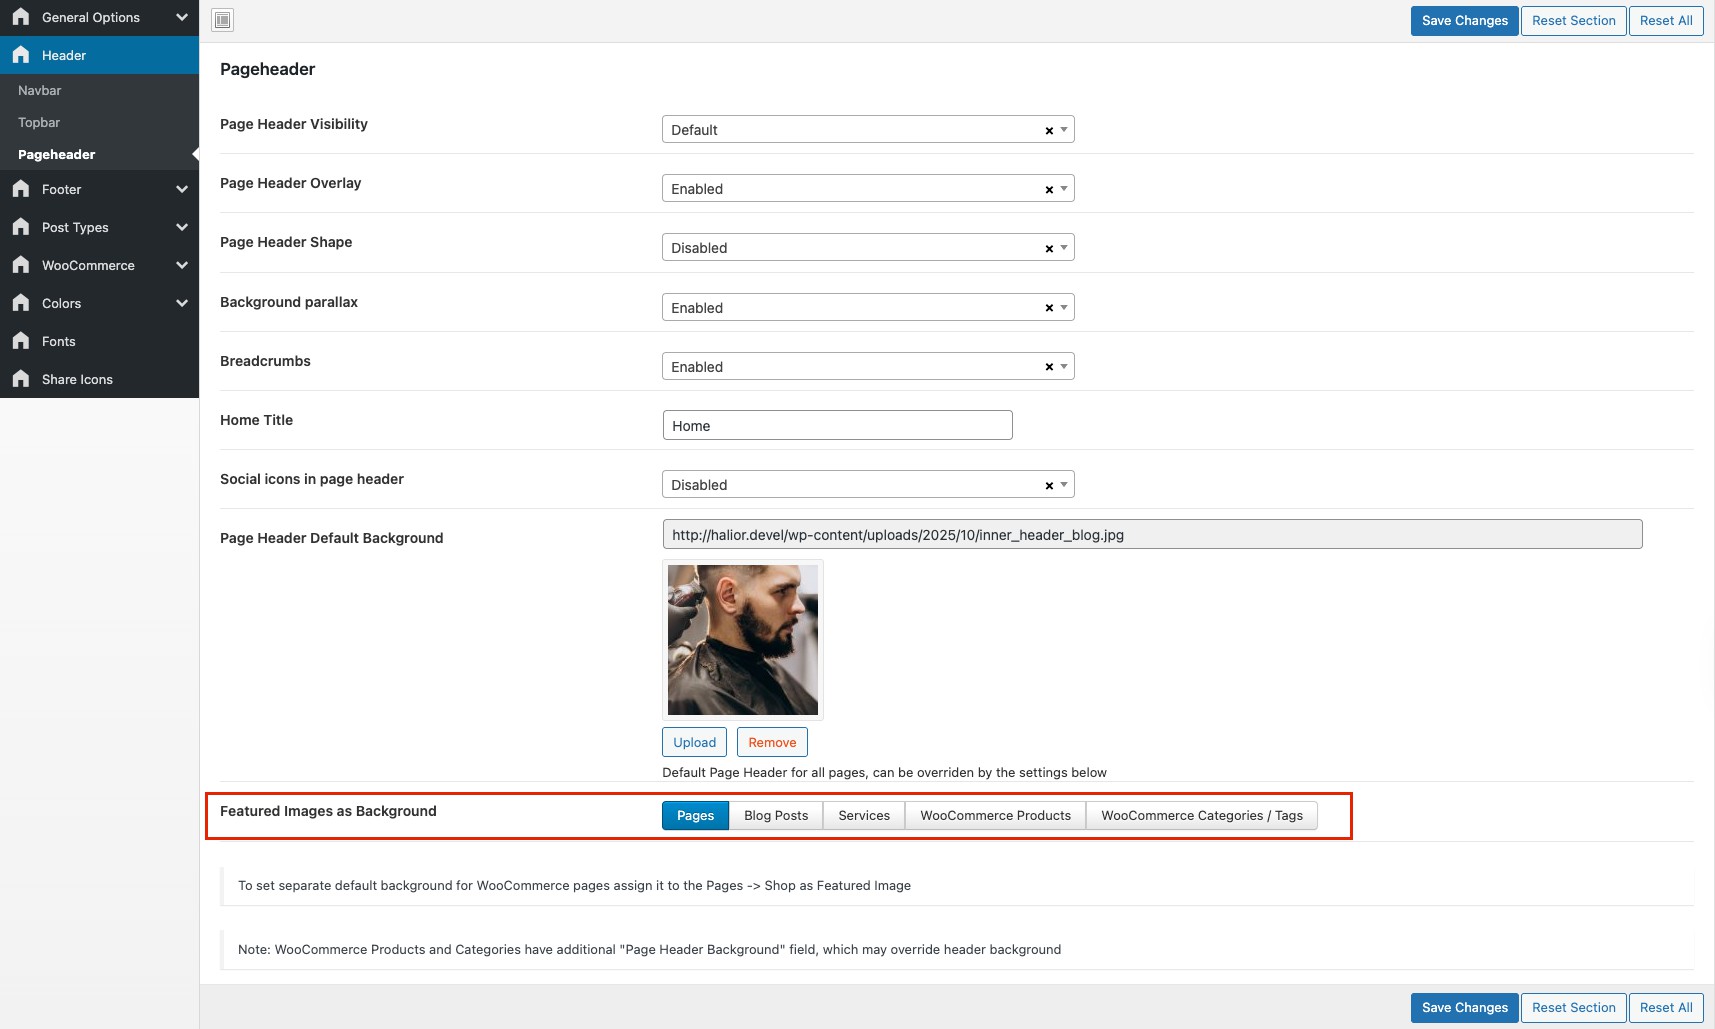Viewport: 1715px width, 1029px height.
Task: Clear the Social icons in page header selection
Action: (x=1049, y=486)
